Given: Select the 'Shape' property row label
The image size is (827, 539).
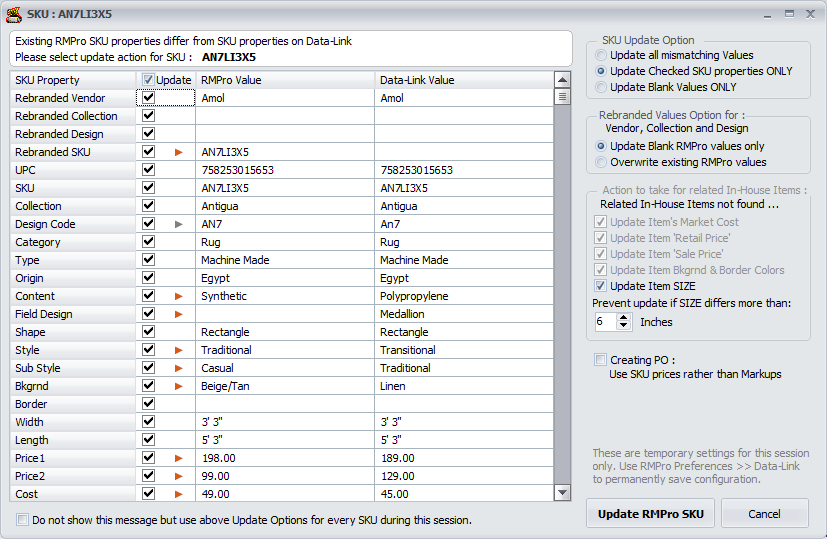Looking at the screenshot, I should (x=73, y=332).
